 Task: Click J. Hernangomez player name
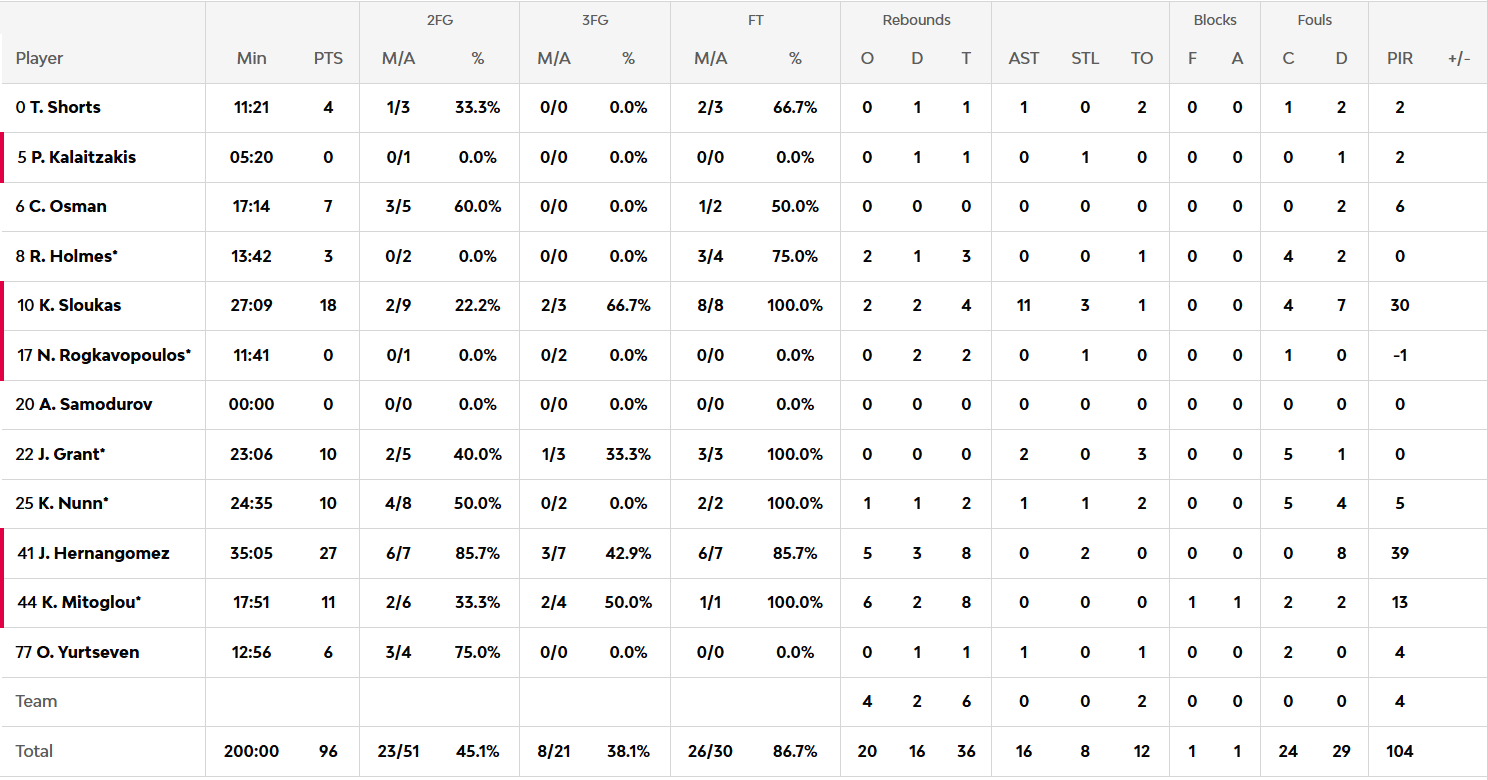[104, 553]
